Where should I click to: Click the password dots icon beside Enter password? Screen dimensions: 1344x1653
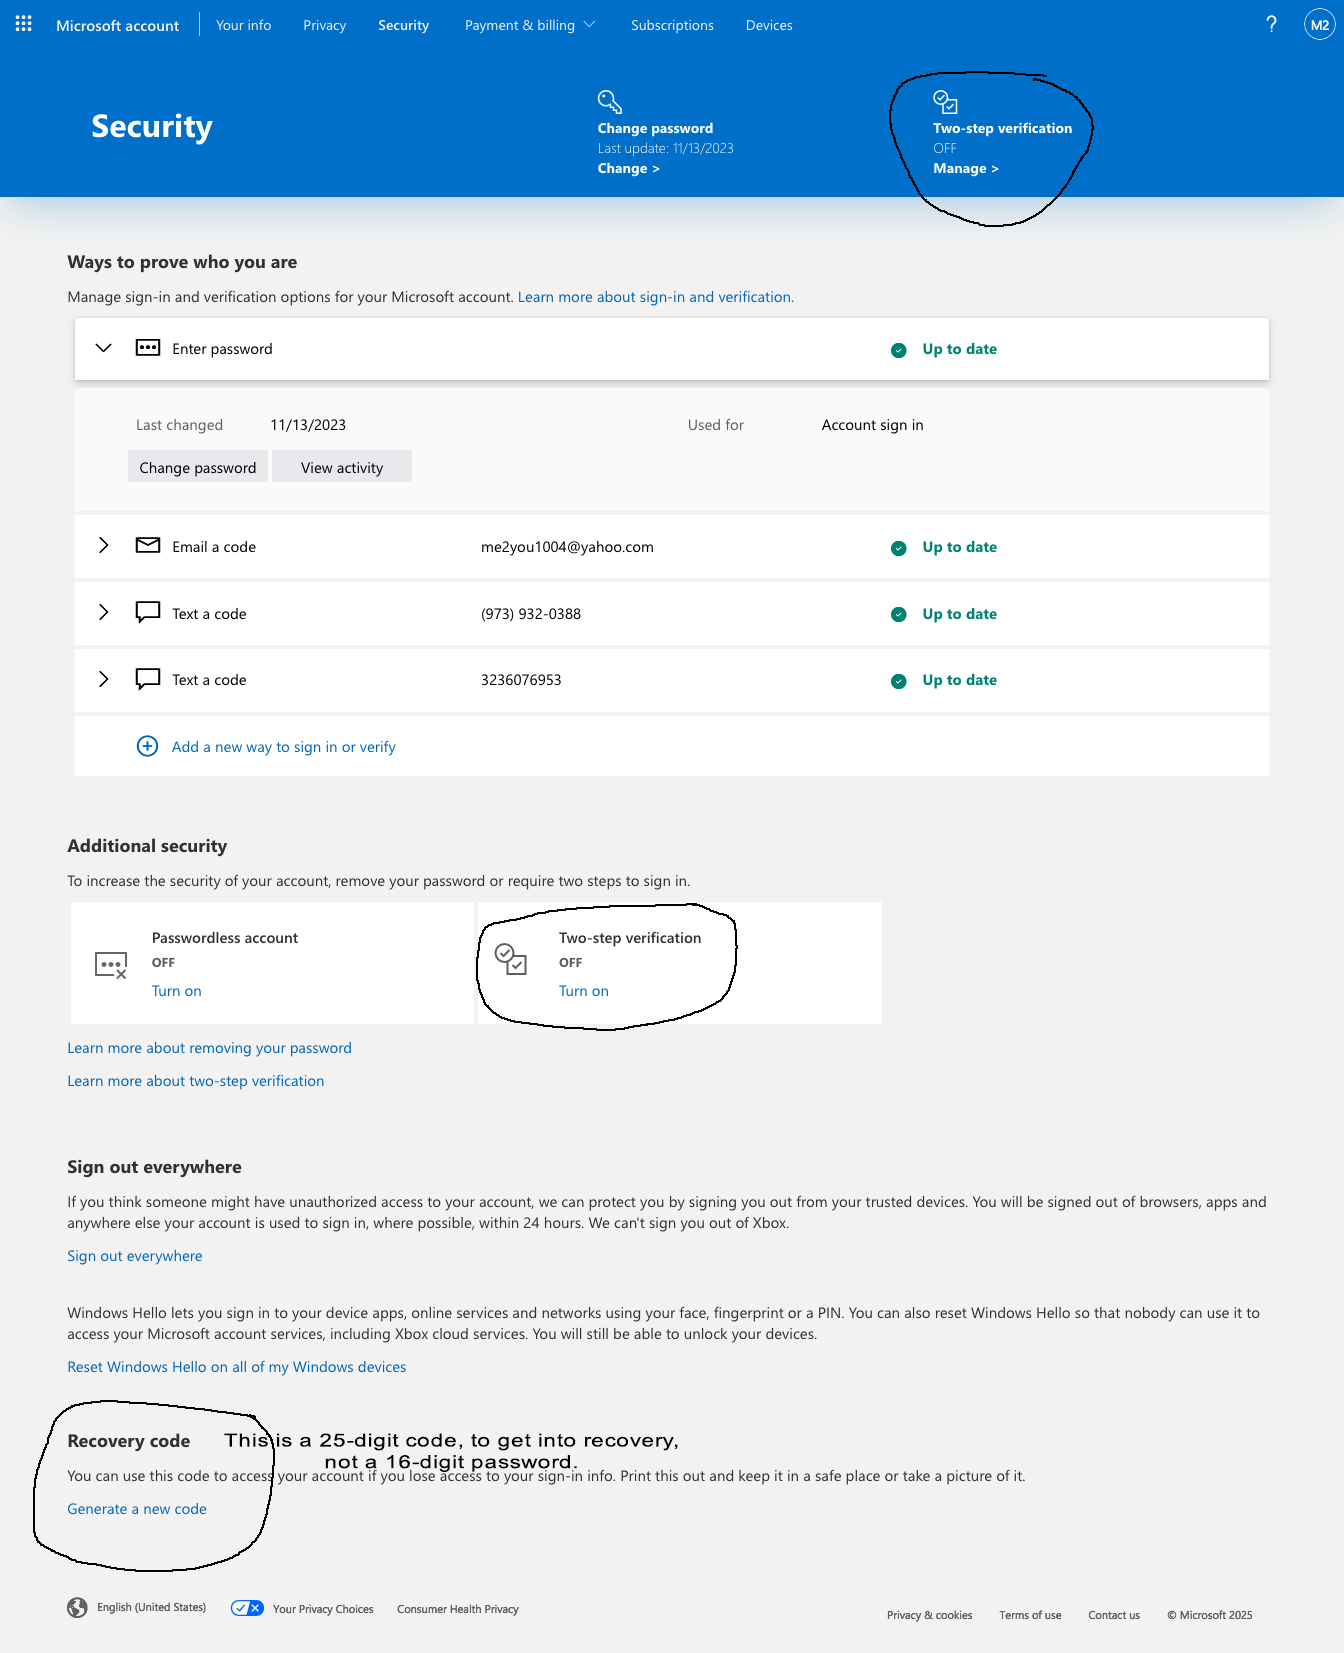148,348
